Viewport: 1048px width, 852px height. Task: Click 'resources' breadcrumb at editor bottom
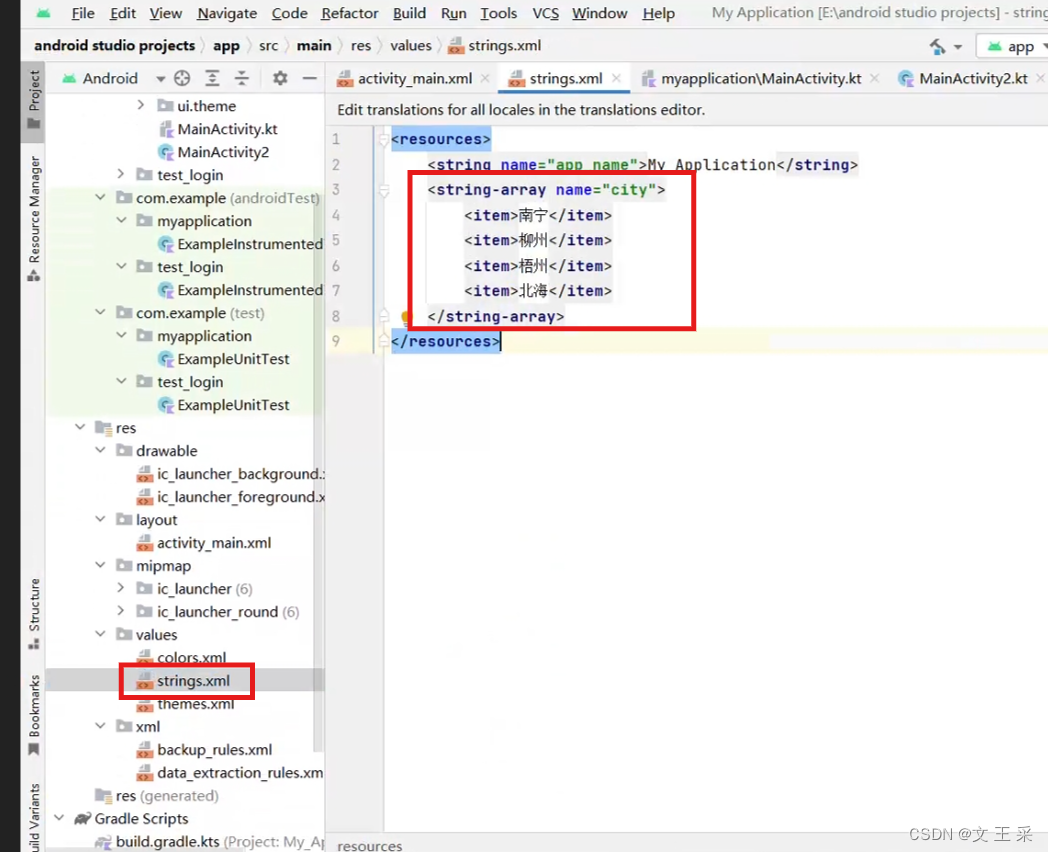click(369, 846)
